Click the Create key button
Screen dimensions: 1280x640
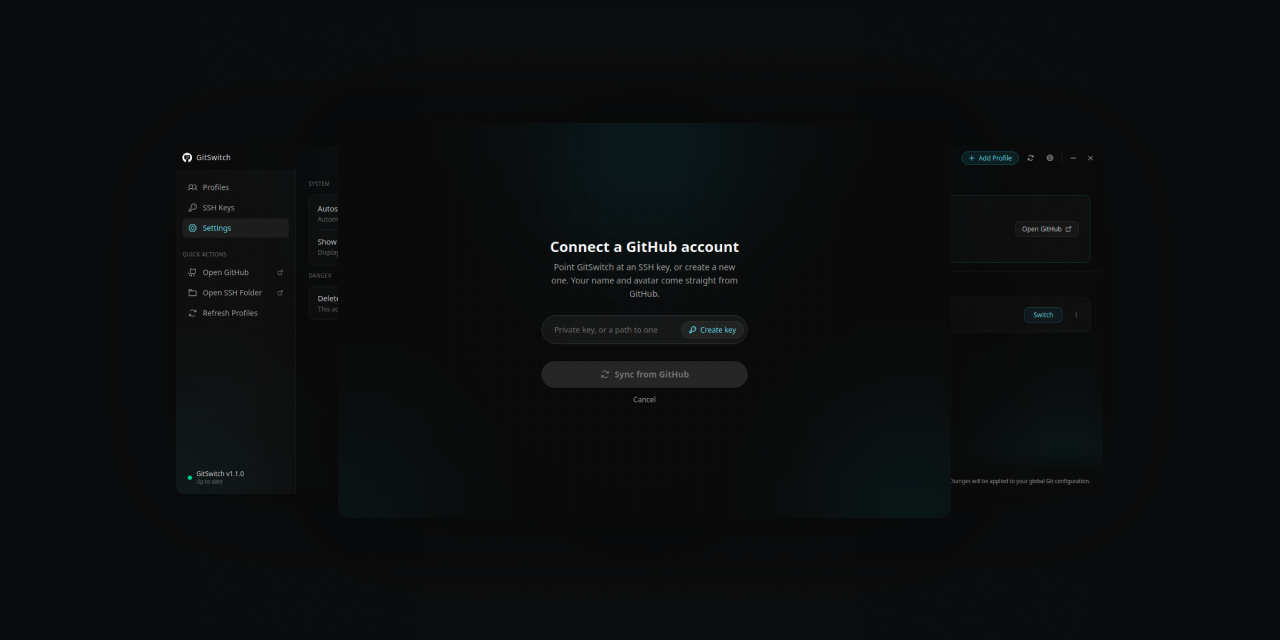pyautogui.click(x=713, y=330)
